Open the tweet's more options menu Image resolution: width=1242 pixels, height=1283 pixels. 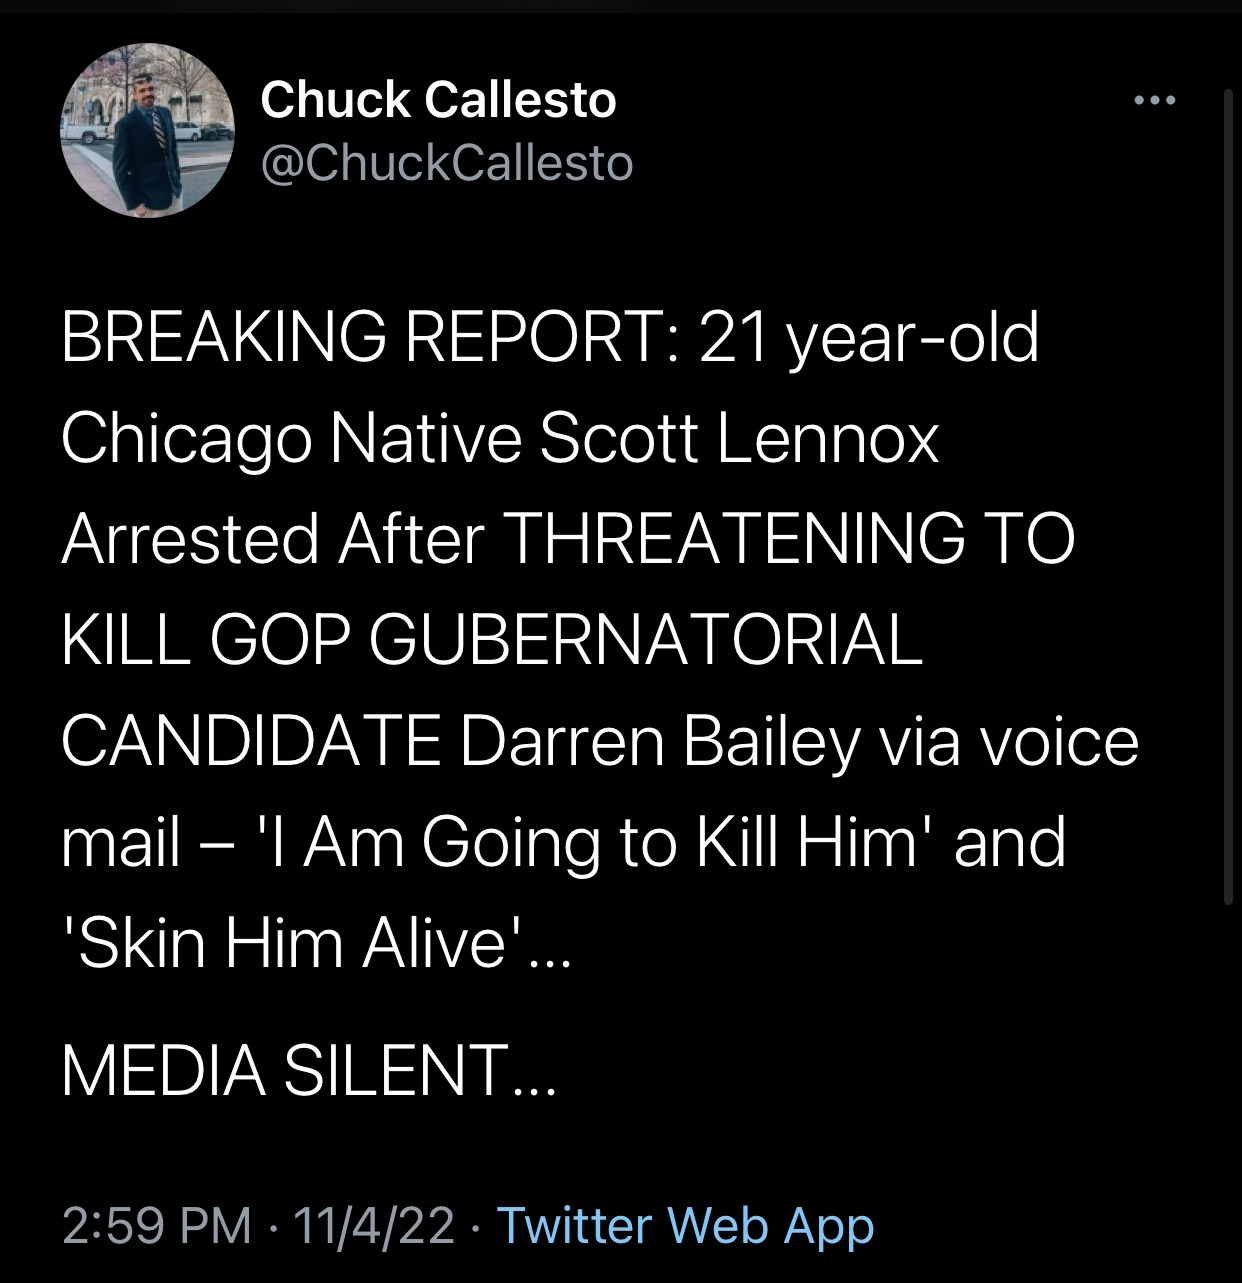pos(1155,100)
